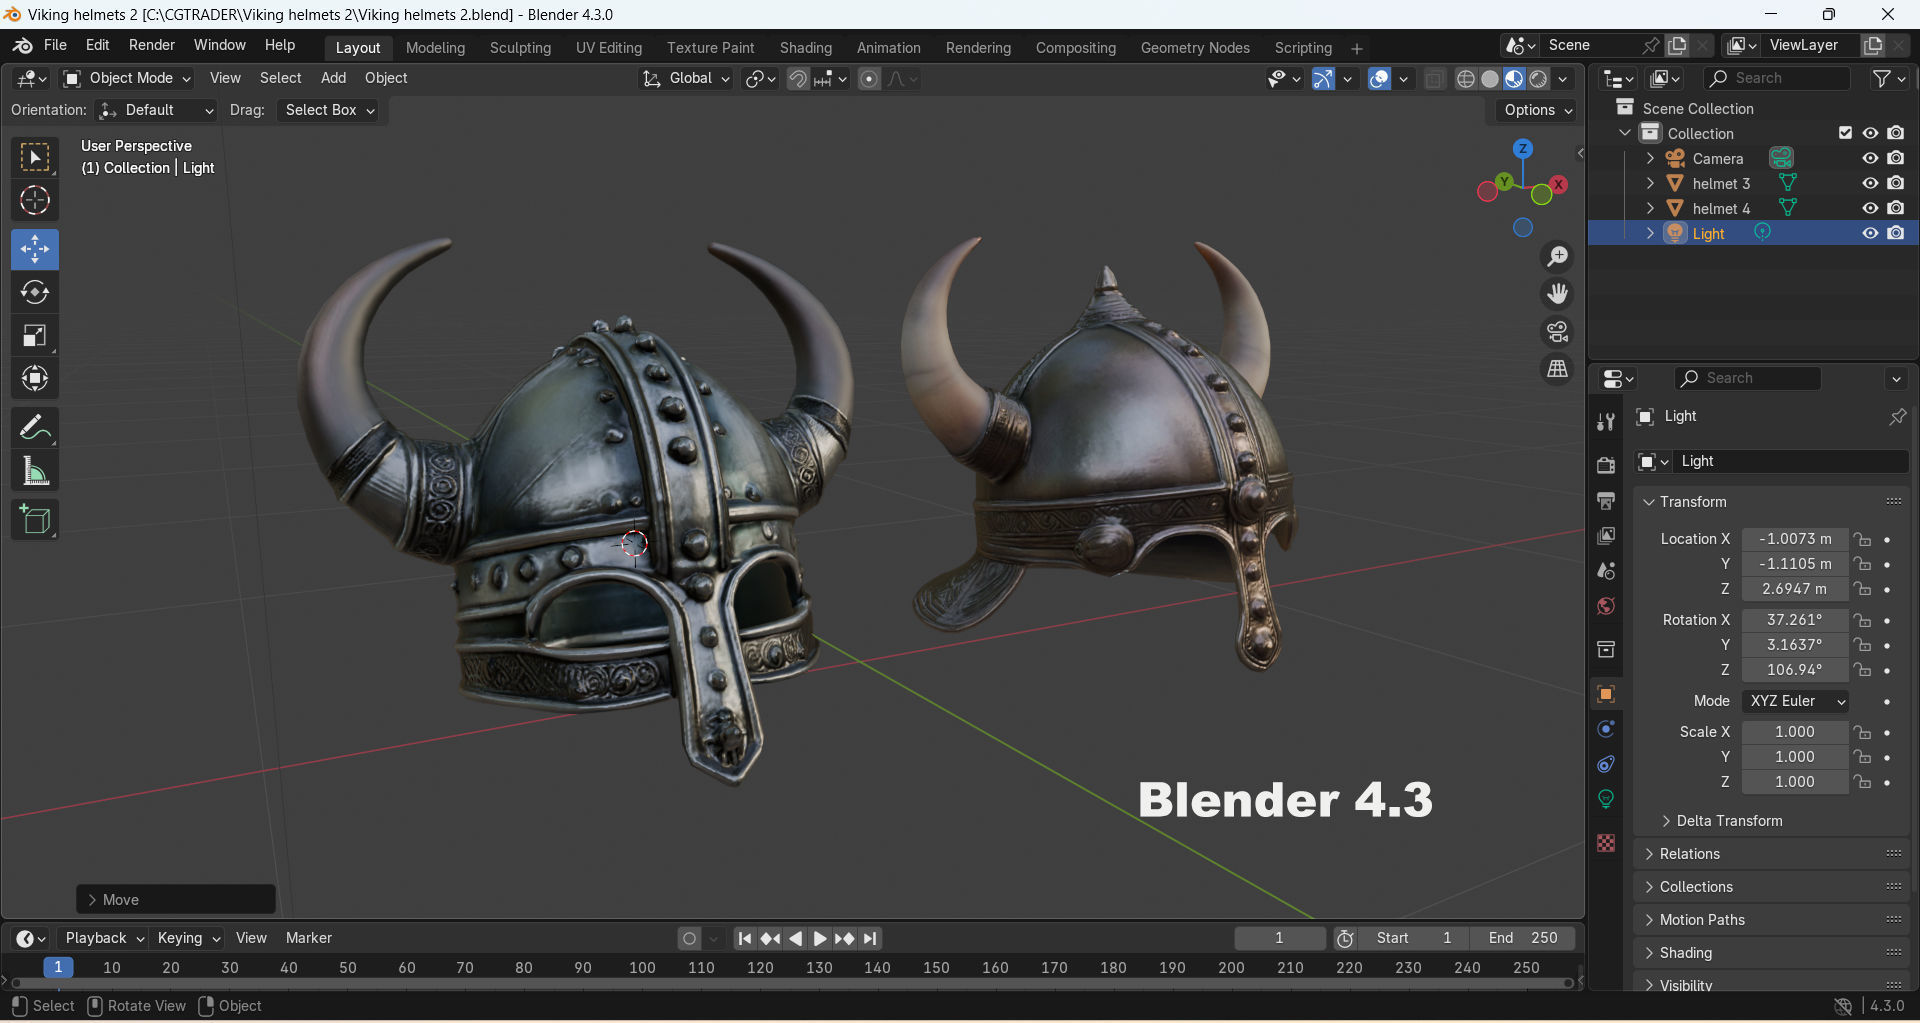1920x1023 pixels.
Task: Expand the Delta Transform panel
Action: (x=1728, y=821)
